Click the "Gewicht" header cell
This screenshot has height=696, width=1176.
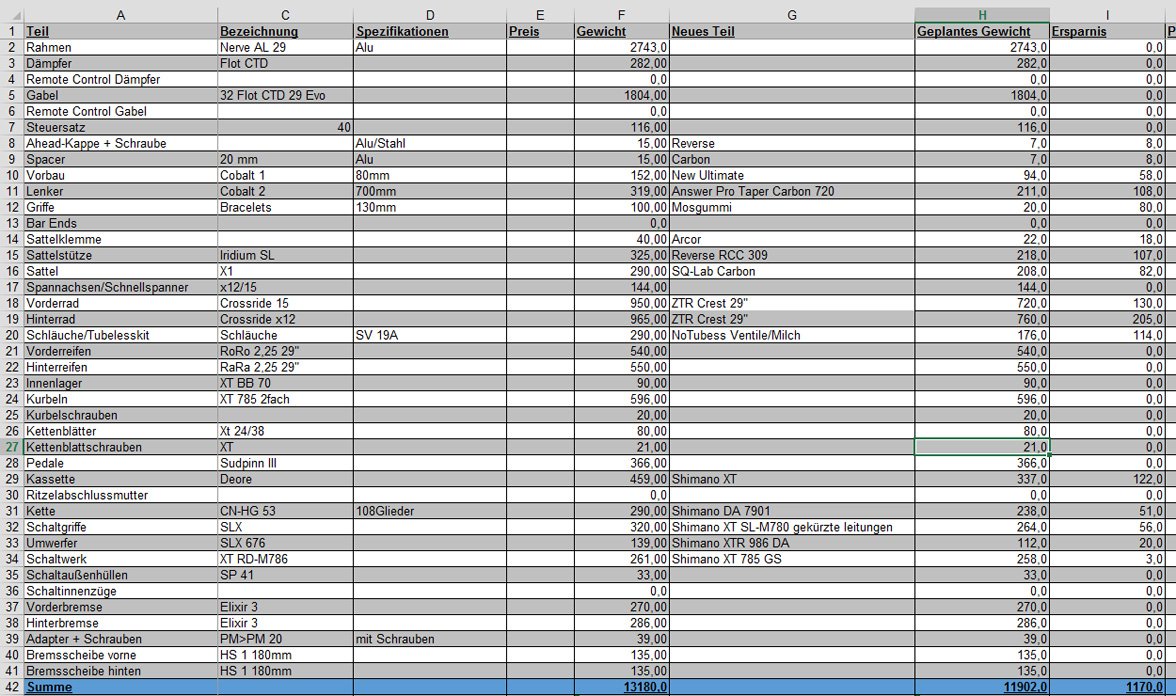click(x=621, y=32)
